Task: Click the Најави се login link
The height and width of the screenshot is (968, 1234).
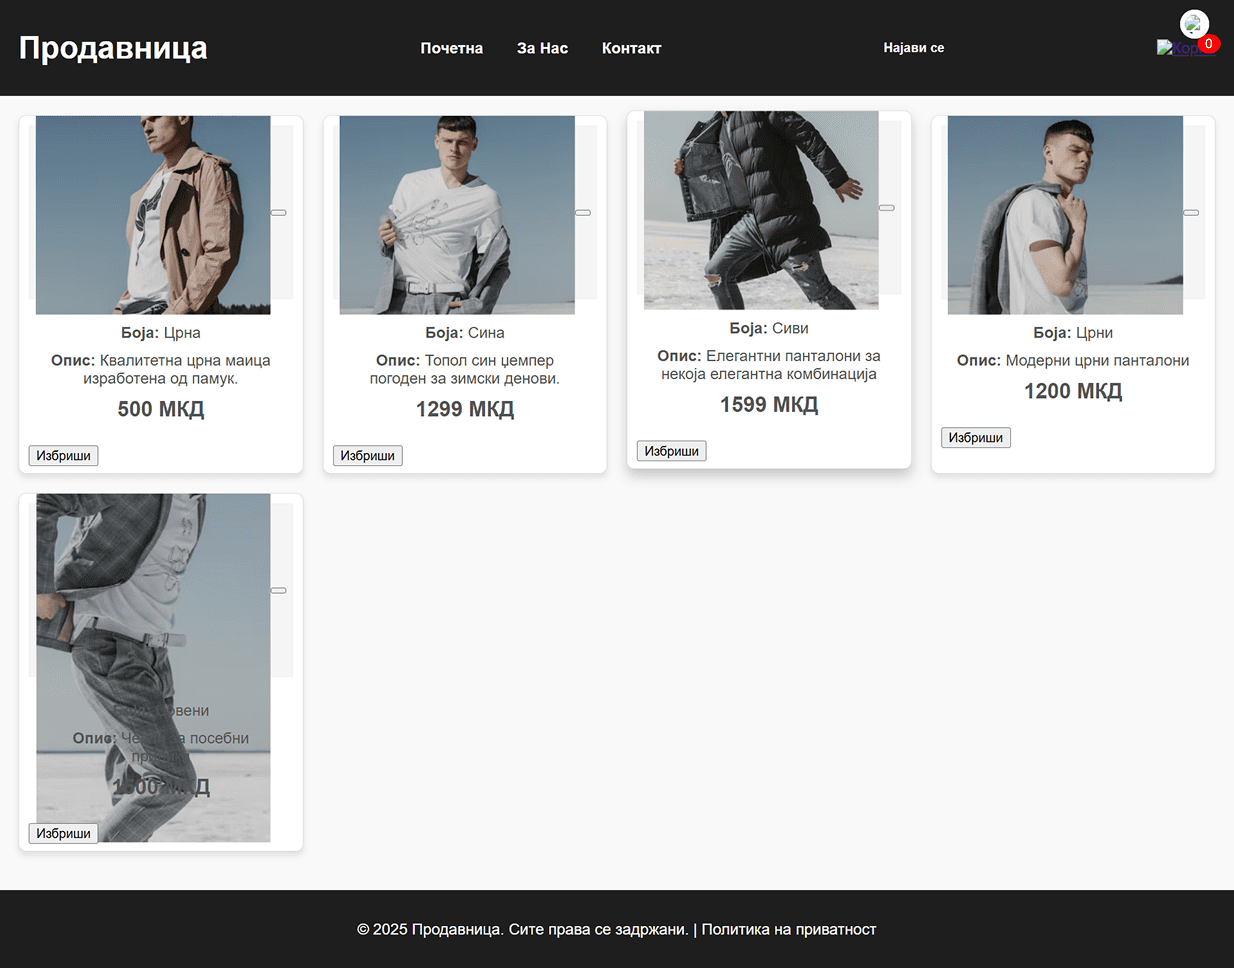Action: click(913, 48)
